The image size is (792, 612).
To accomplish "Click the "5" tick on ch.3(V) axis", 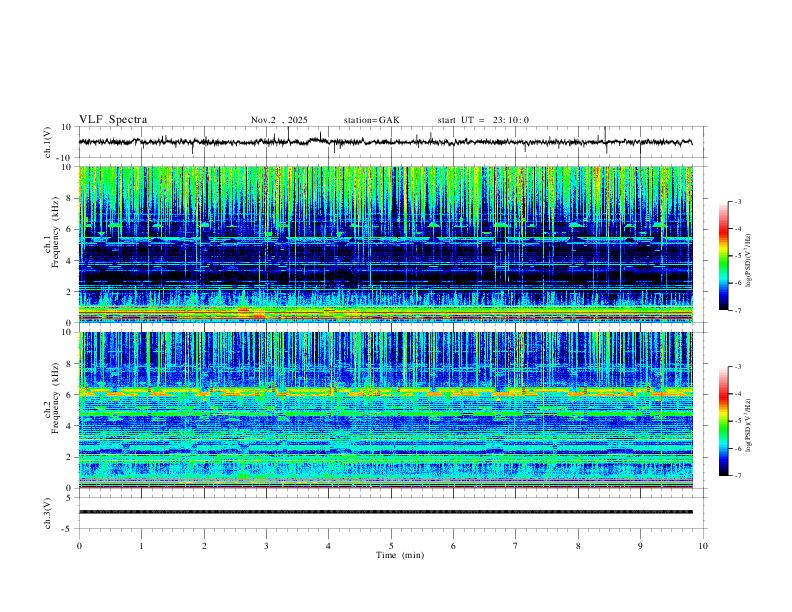I will coord(69,497).
